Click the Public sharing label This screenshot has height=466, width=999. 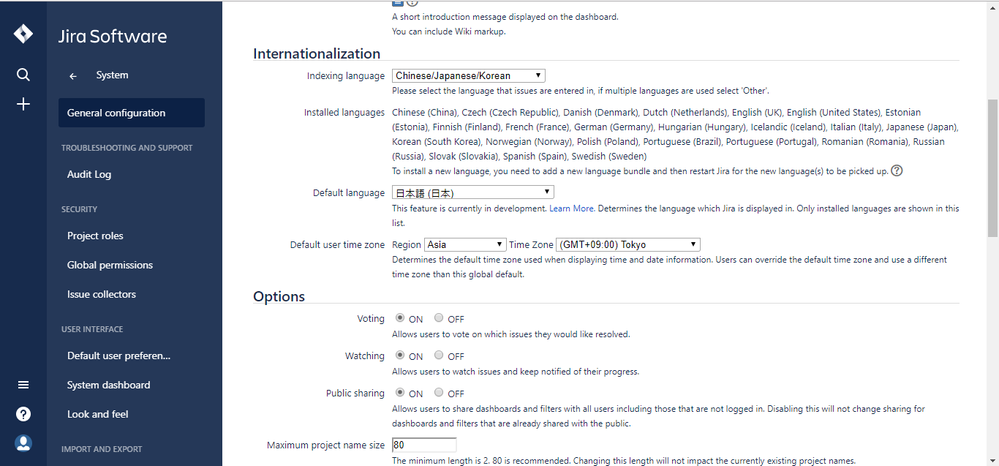[355, 393]
